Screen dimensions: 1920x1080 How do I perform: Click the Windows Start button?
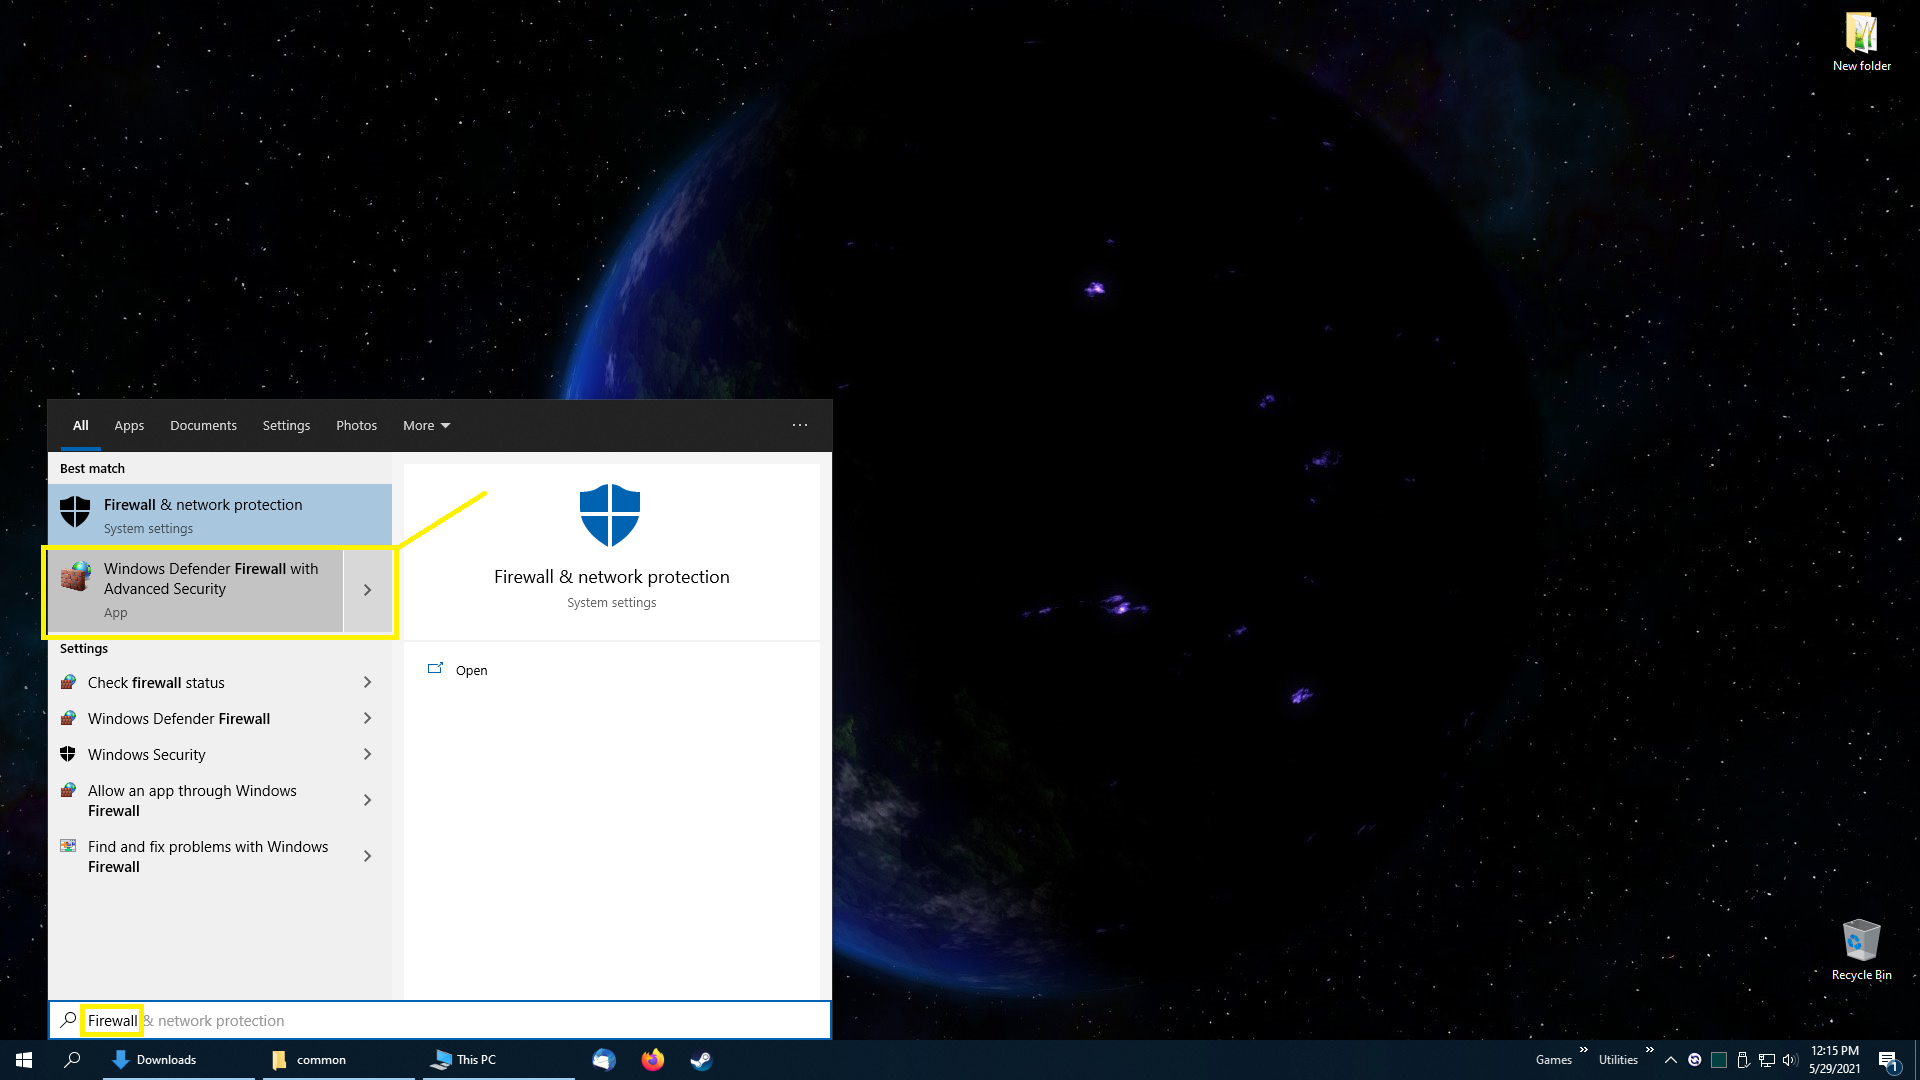pos(24,1060)
